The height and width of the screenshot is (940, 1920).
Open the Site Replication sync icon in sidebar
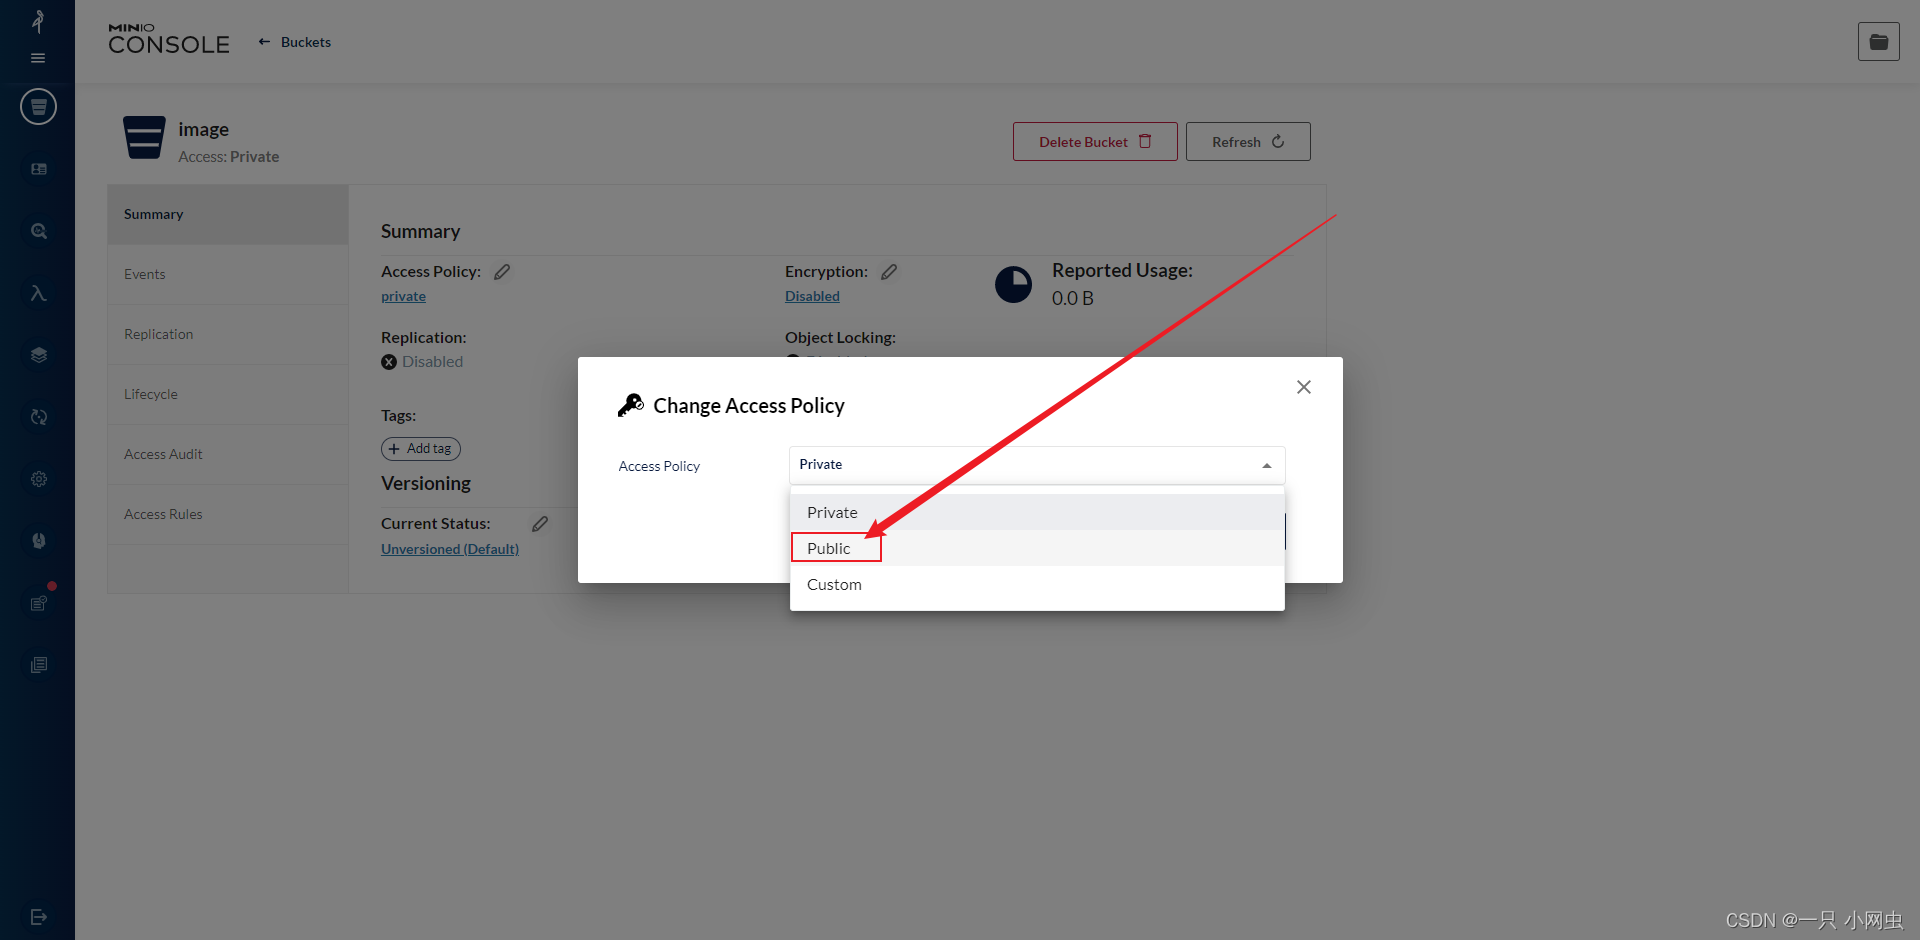click(x=38, y=417)
